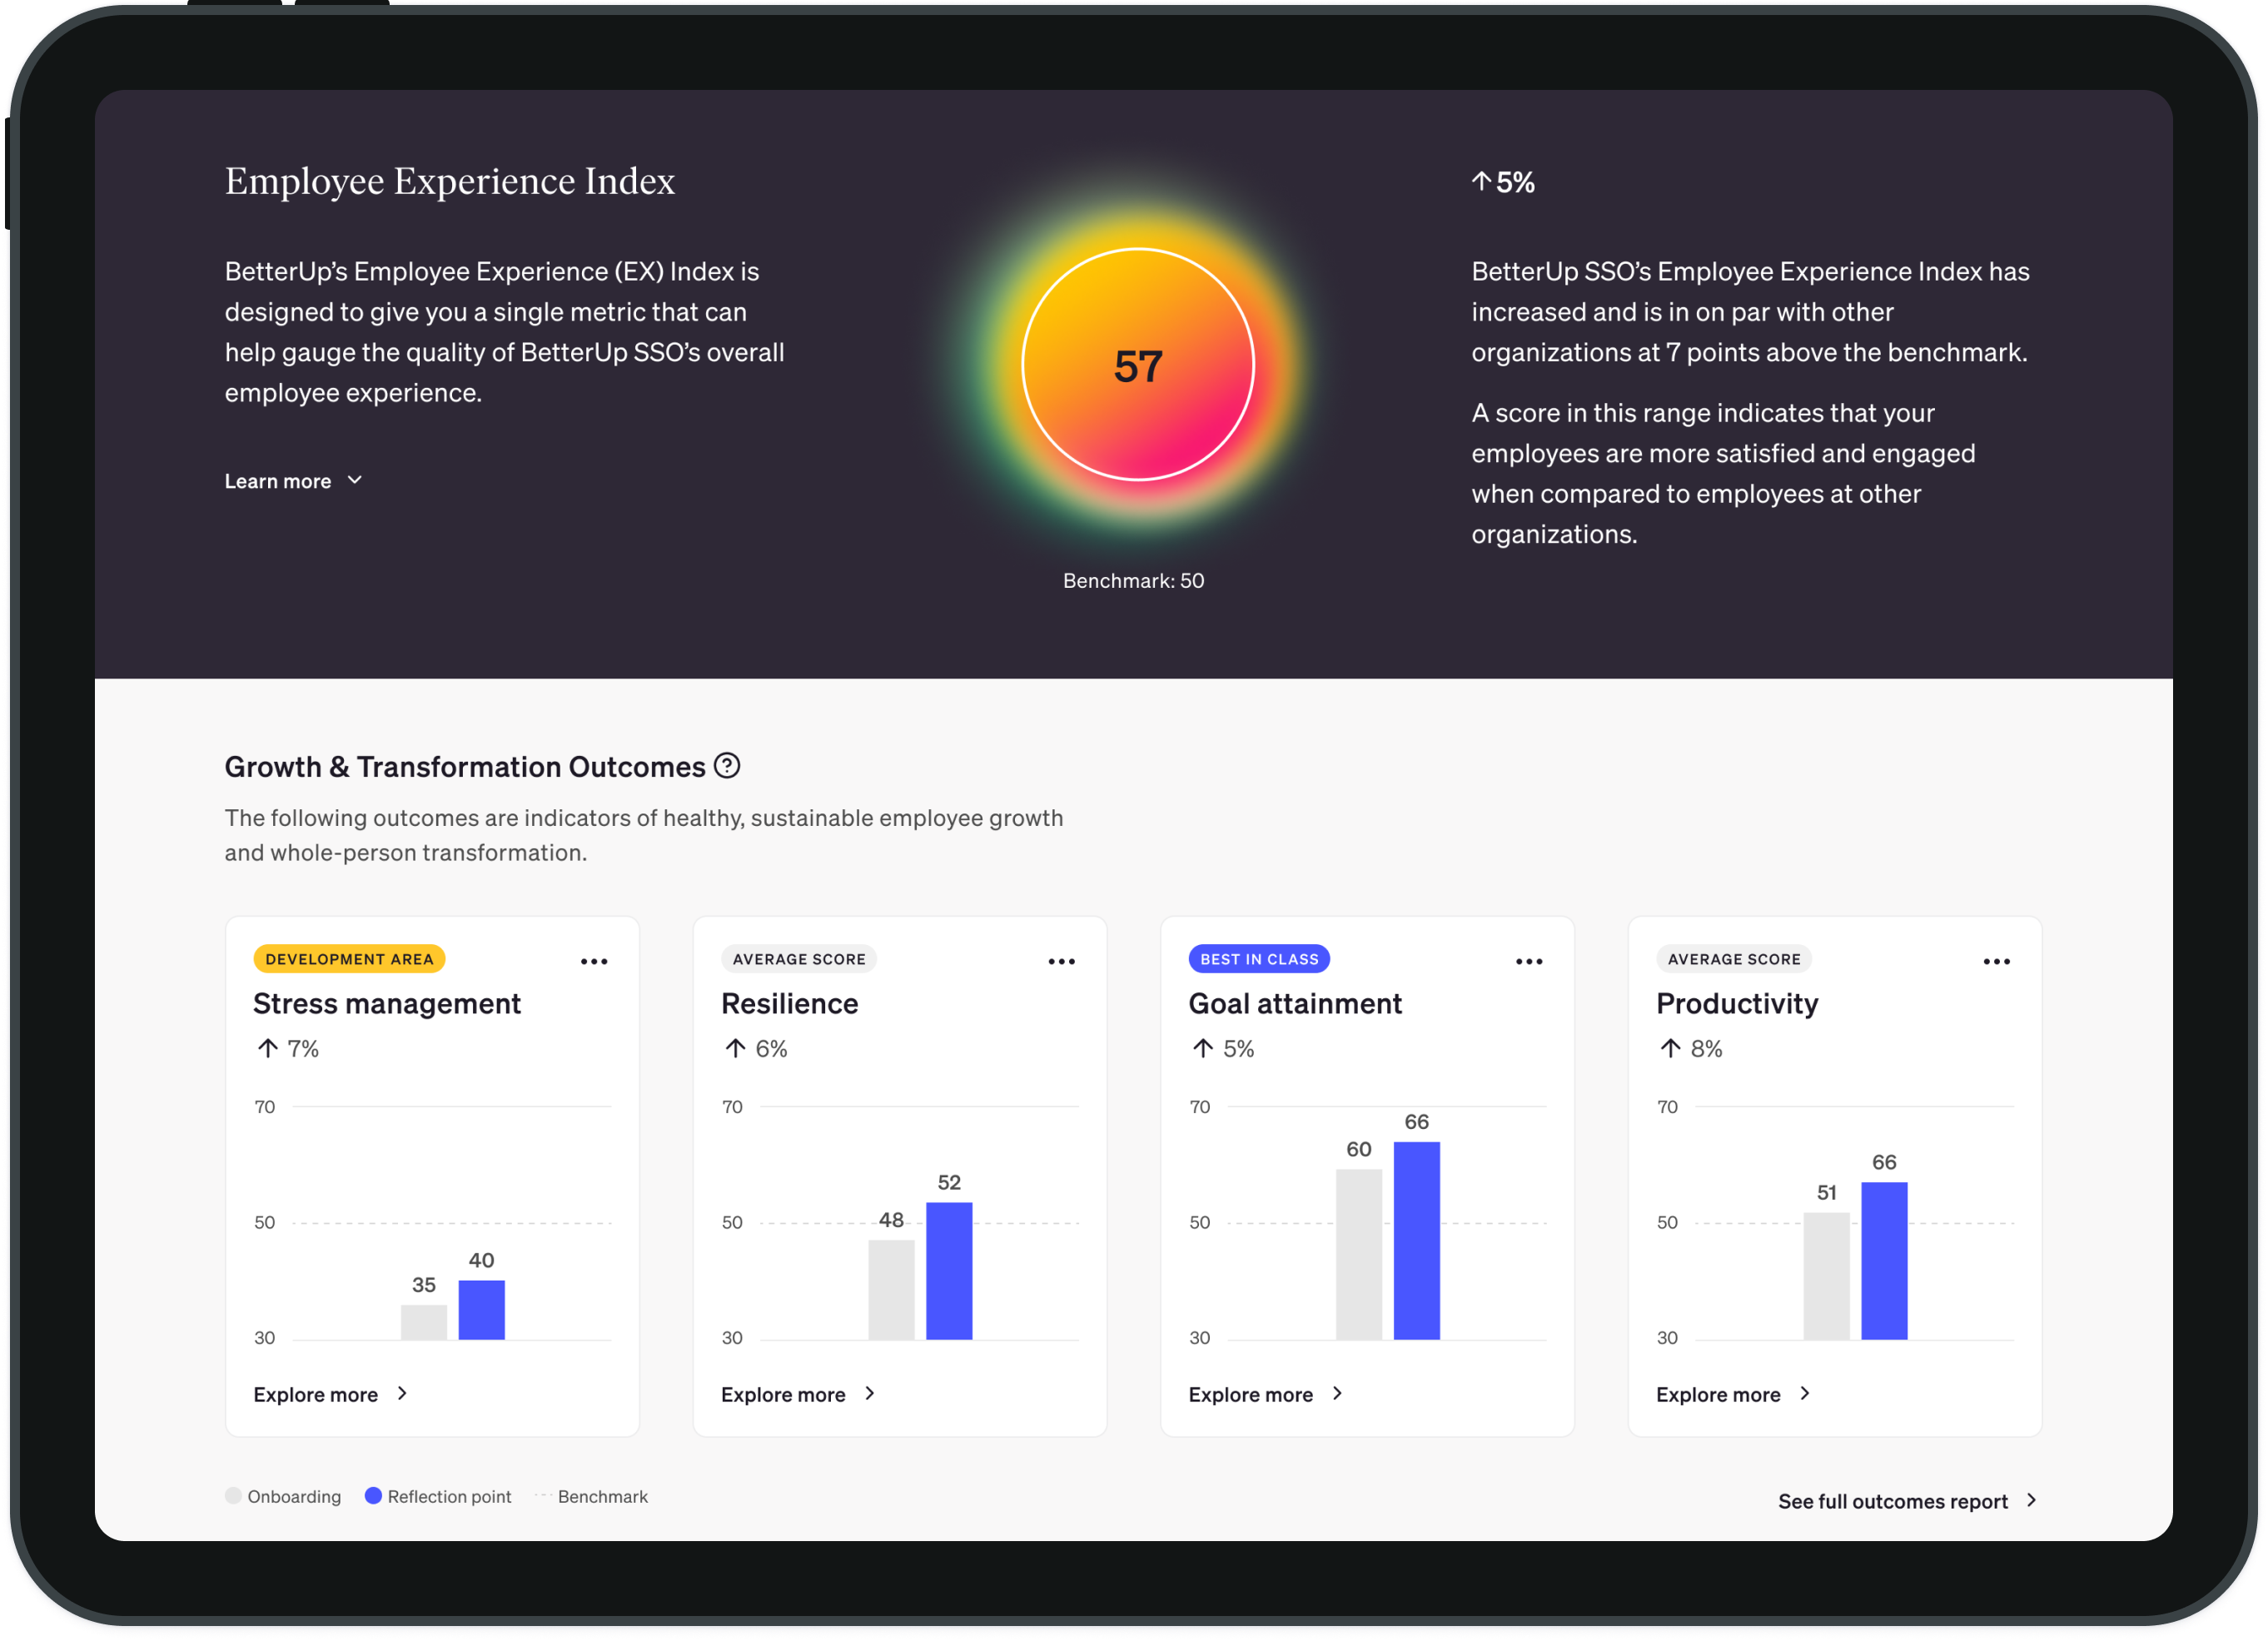Toggle the Reflection point legend indicator

point(375,1496)
